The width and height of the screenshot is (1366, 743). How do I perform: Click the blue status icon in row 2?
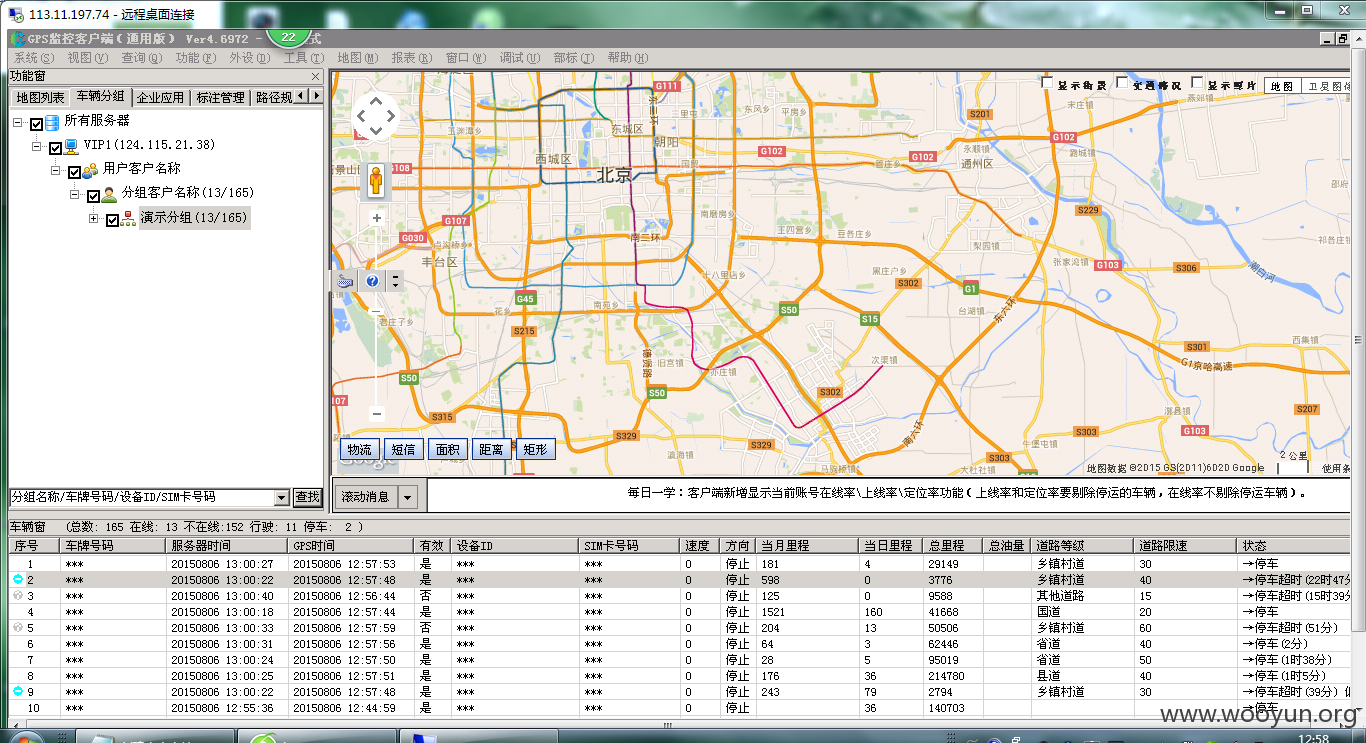tap(18, 580)
